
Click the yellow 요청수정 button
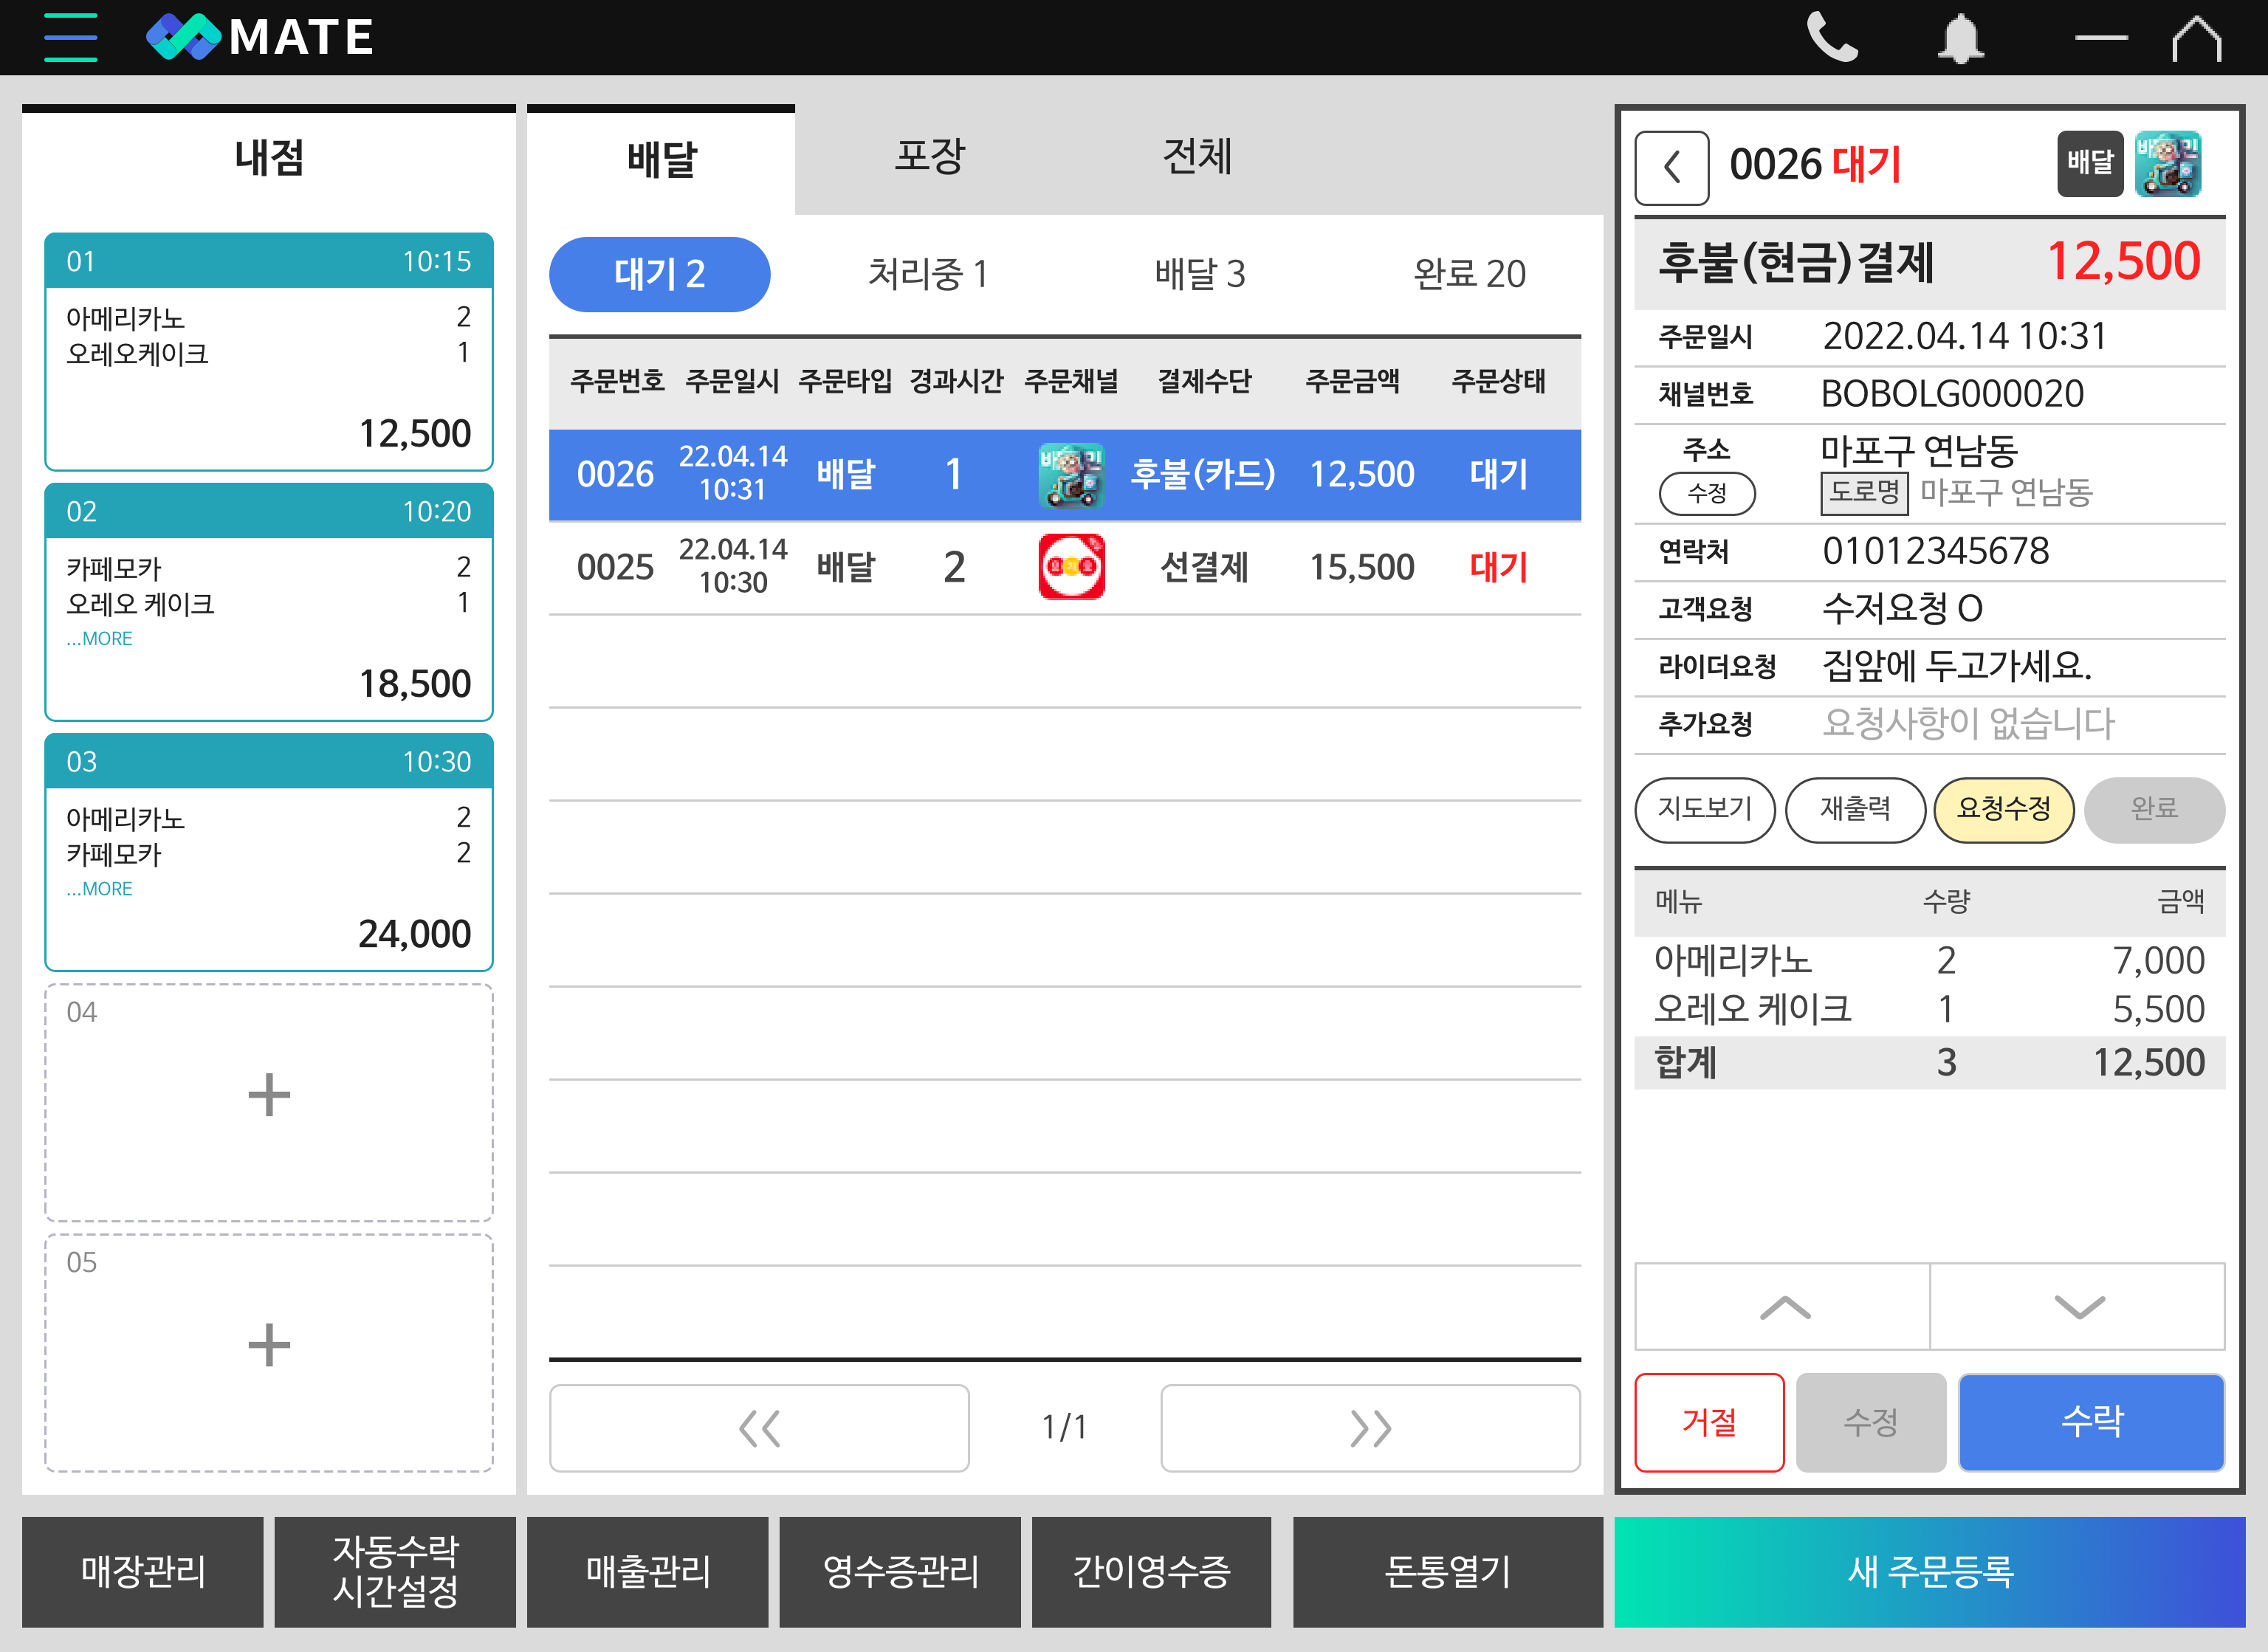2003,809
